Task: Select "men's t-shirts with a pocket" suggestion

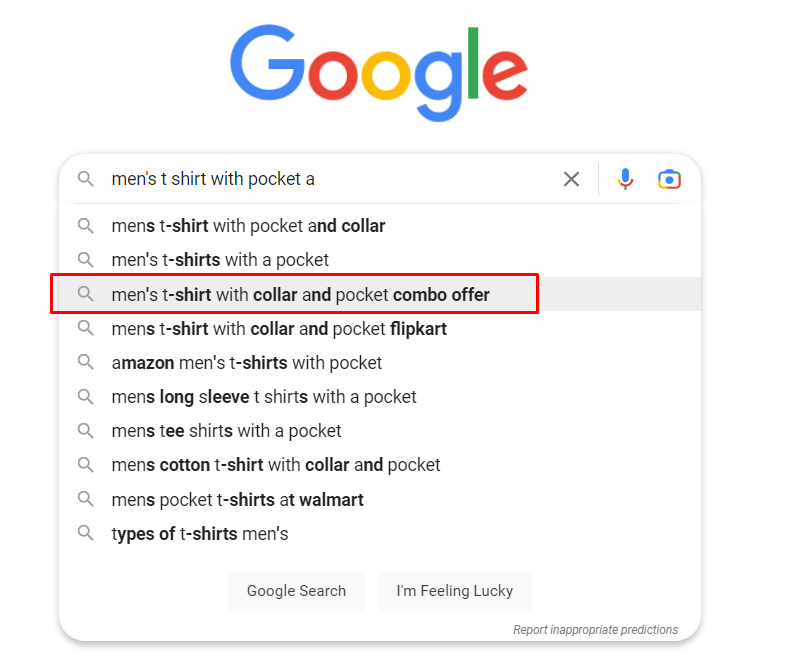Action: (x=379, y=260)
